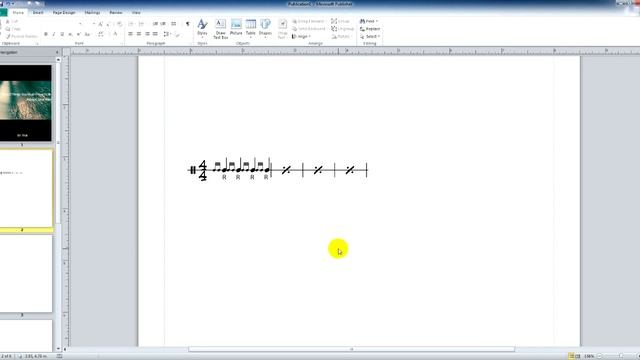Open Font dialog launcher
The image size is (640, 360).
pyautogui.click(x=122, y=43)
